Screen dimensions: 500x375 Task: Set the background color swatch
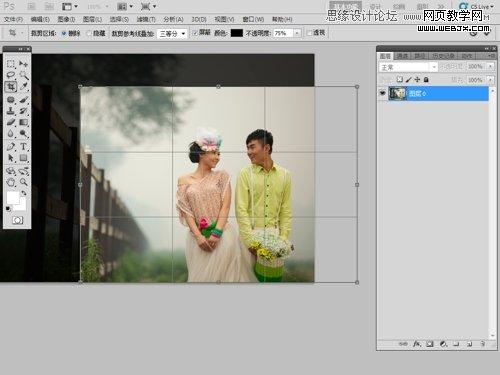tap(22, 206)
